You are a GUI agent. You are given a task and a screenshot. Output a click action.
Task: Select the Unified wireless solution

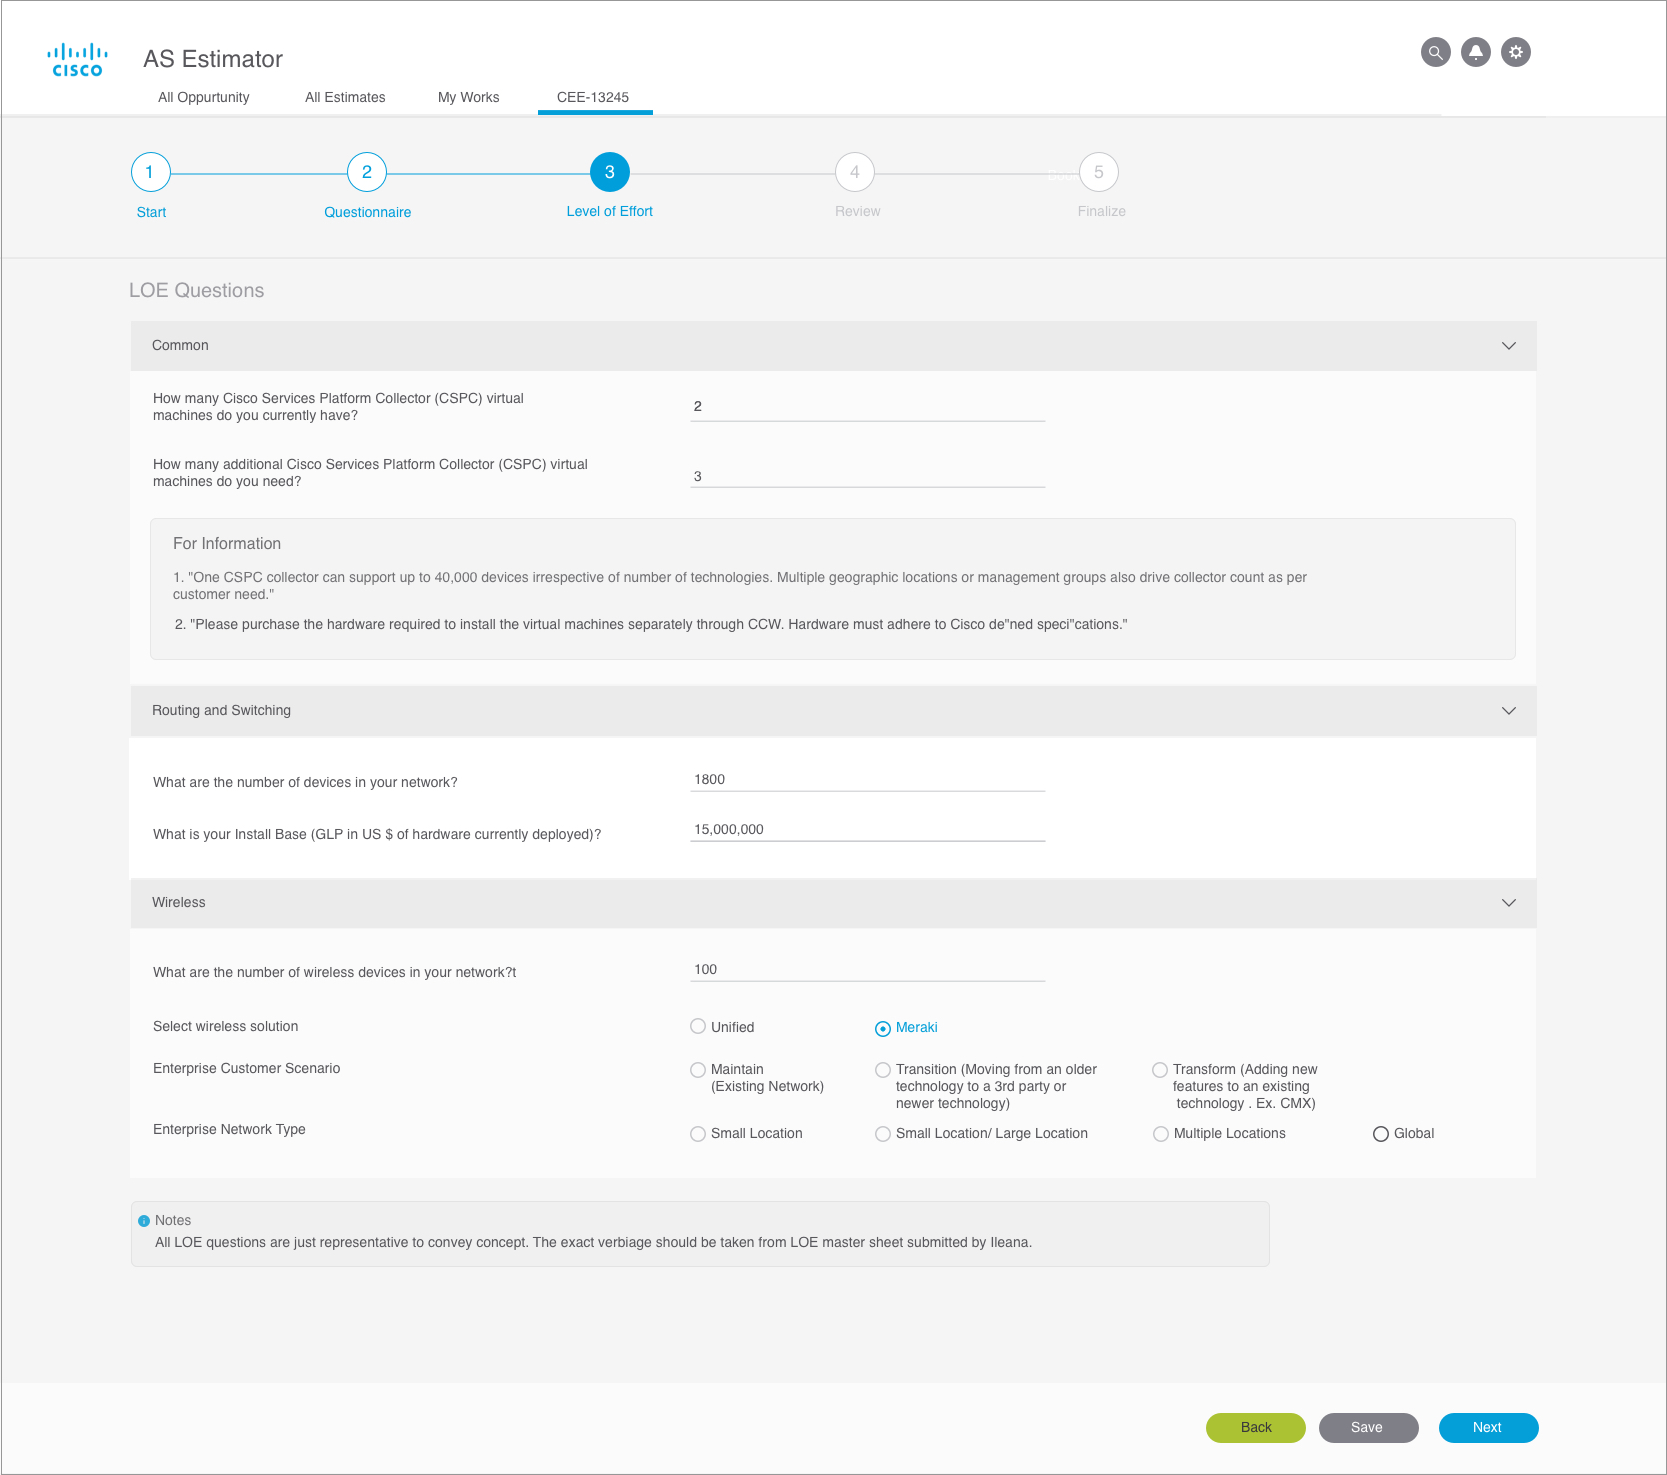698,1026
